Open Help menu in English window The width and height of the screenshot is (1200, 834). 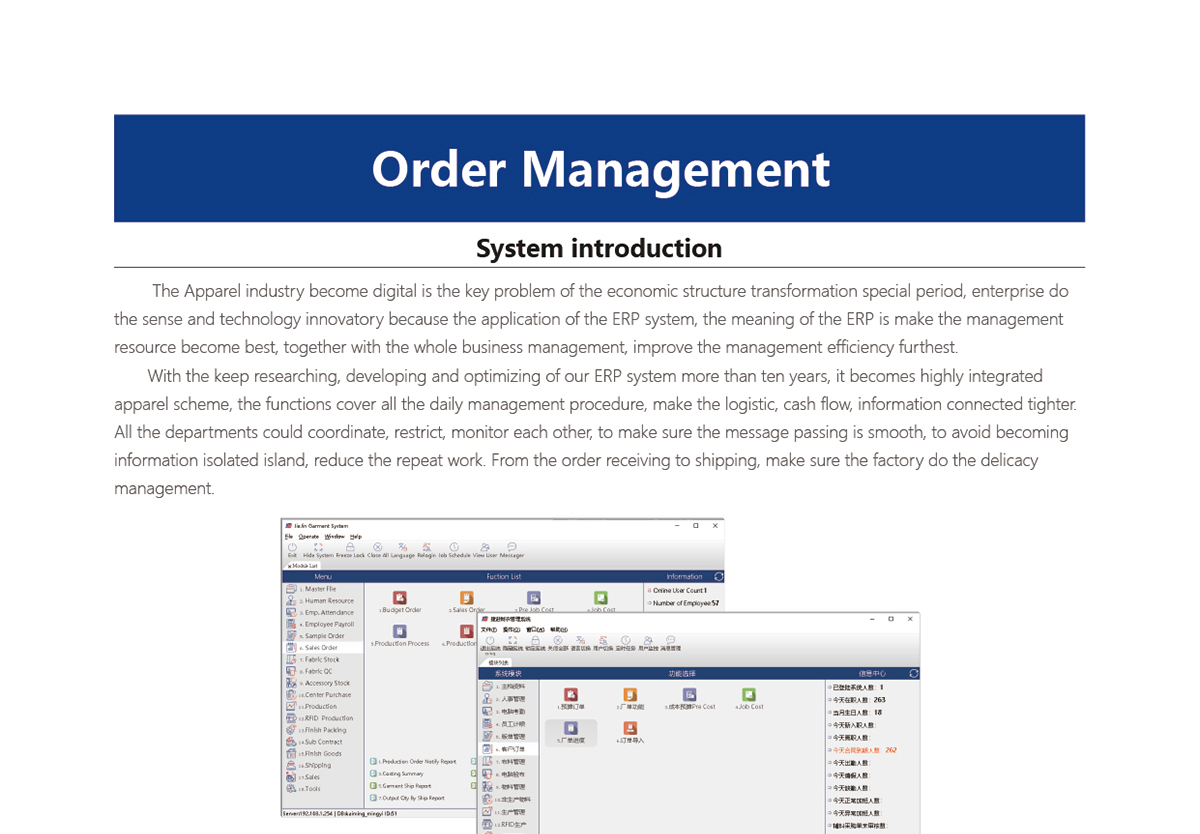pos(356,536)
